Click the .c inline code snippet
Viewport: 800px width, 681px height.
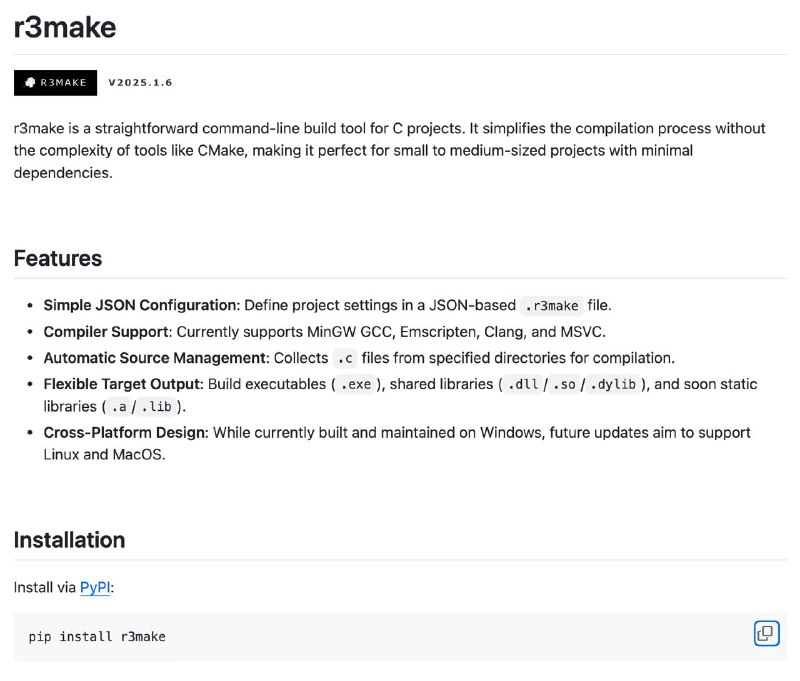[x=345, y=359]
